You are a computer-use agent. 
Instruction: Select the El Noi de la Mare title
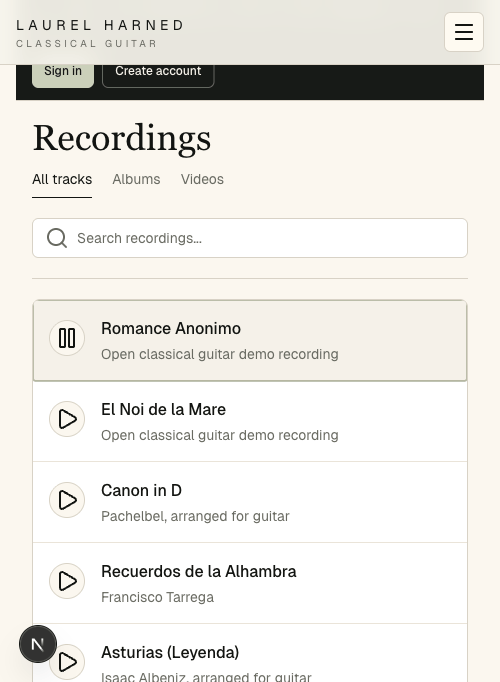pos(163,409)
